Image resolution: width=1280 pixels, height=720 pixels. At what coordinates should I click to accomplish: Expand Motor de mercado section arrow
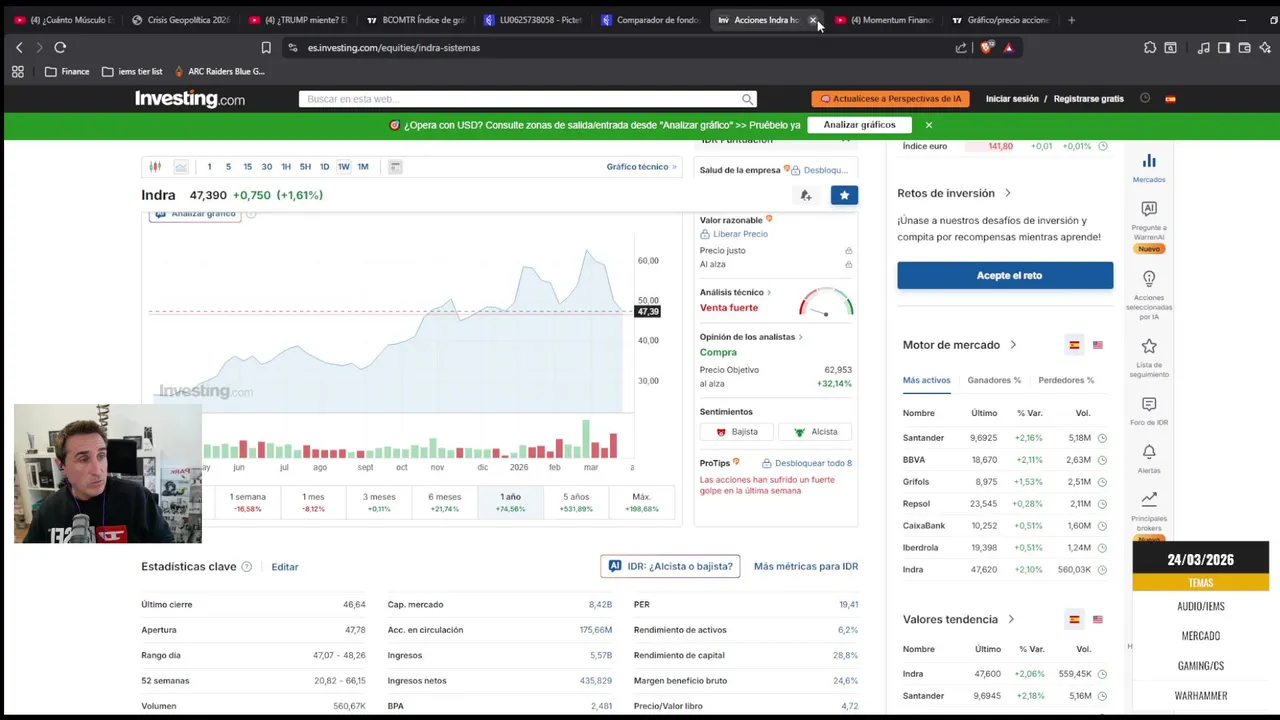1013,345
